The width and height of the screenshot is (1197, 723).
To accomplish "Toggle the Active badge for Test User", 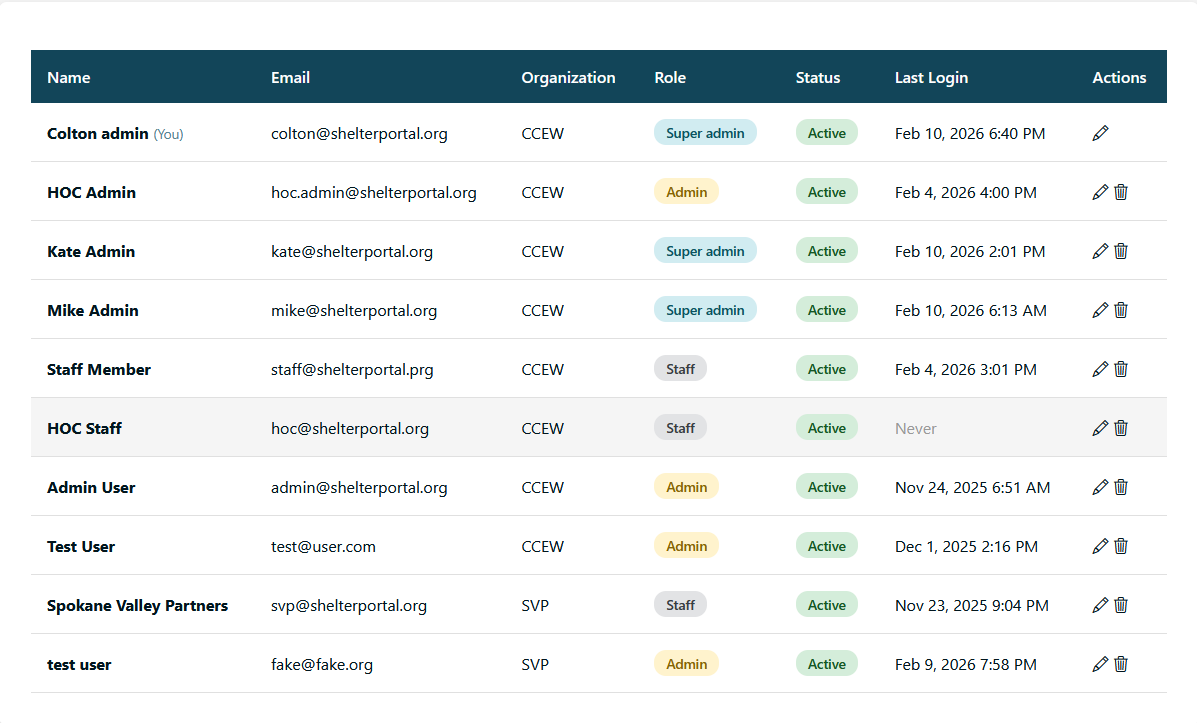I will point(827,545).
